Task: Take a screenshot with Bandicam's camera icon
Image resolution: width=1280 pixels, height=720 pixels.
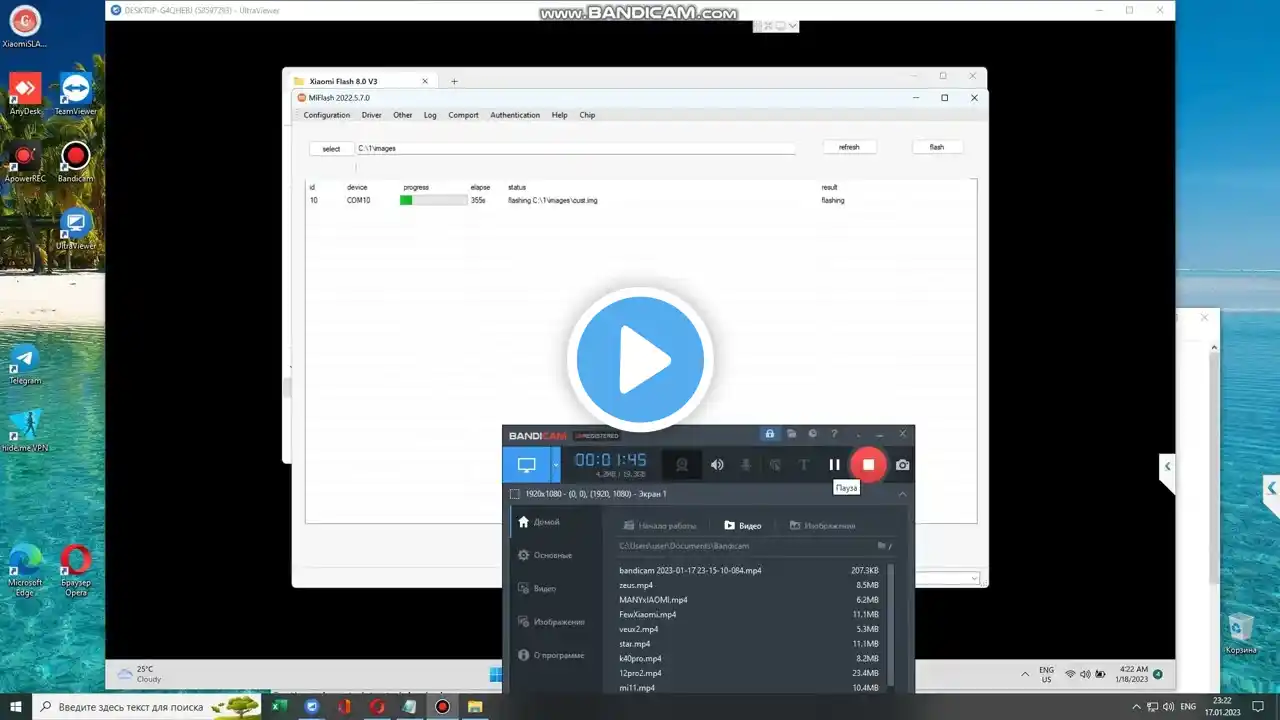Action: point(902,465)
